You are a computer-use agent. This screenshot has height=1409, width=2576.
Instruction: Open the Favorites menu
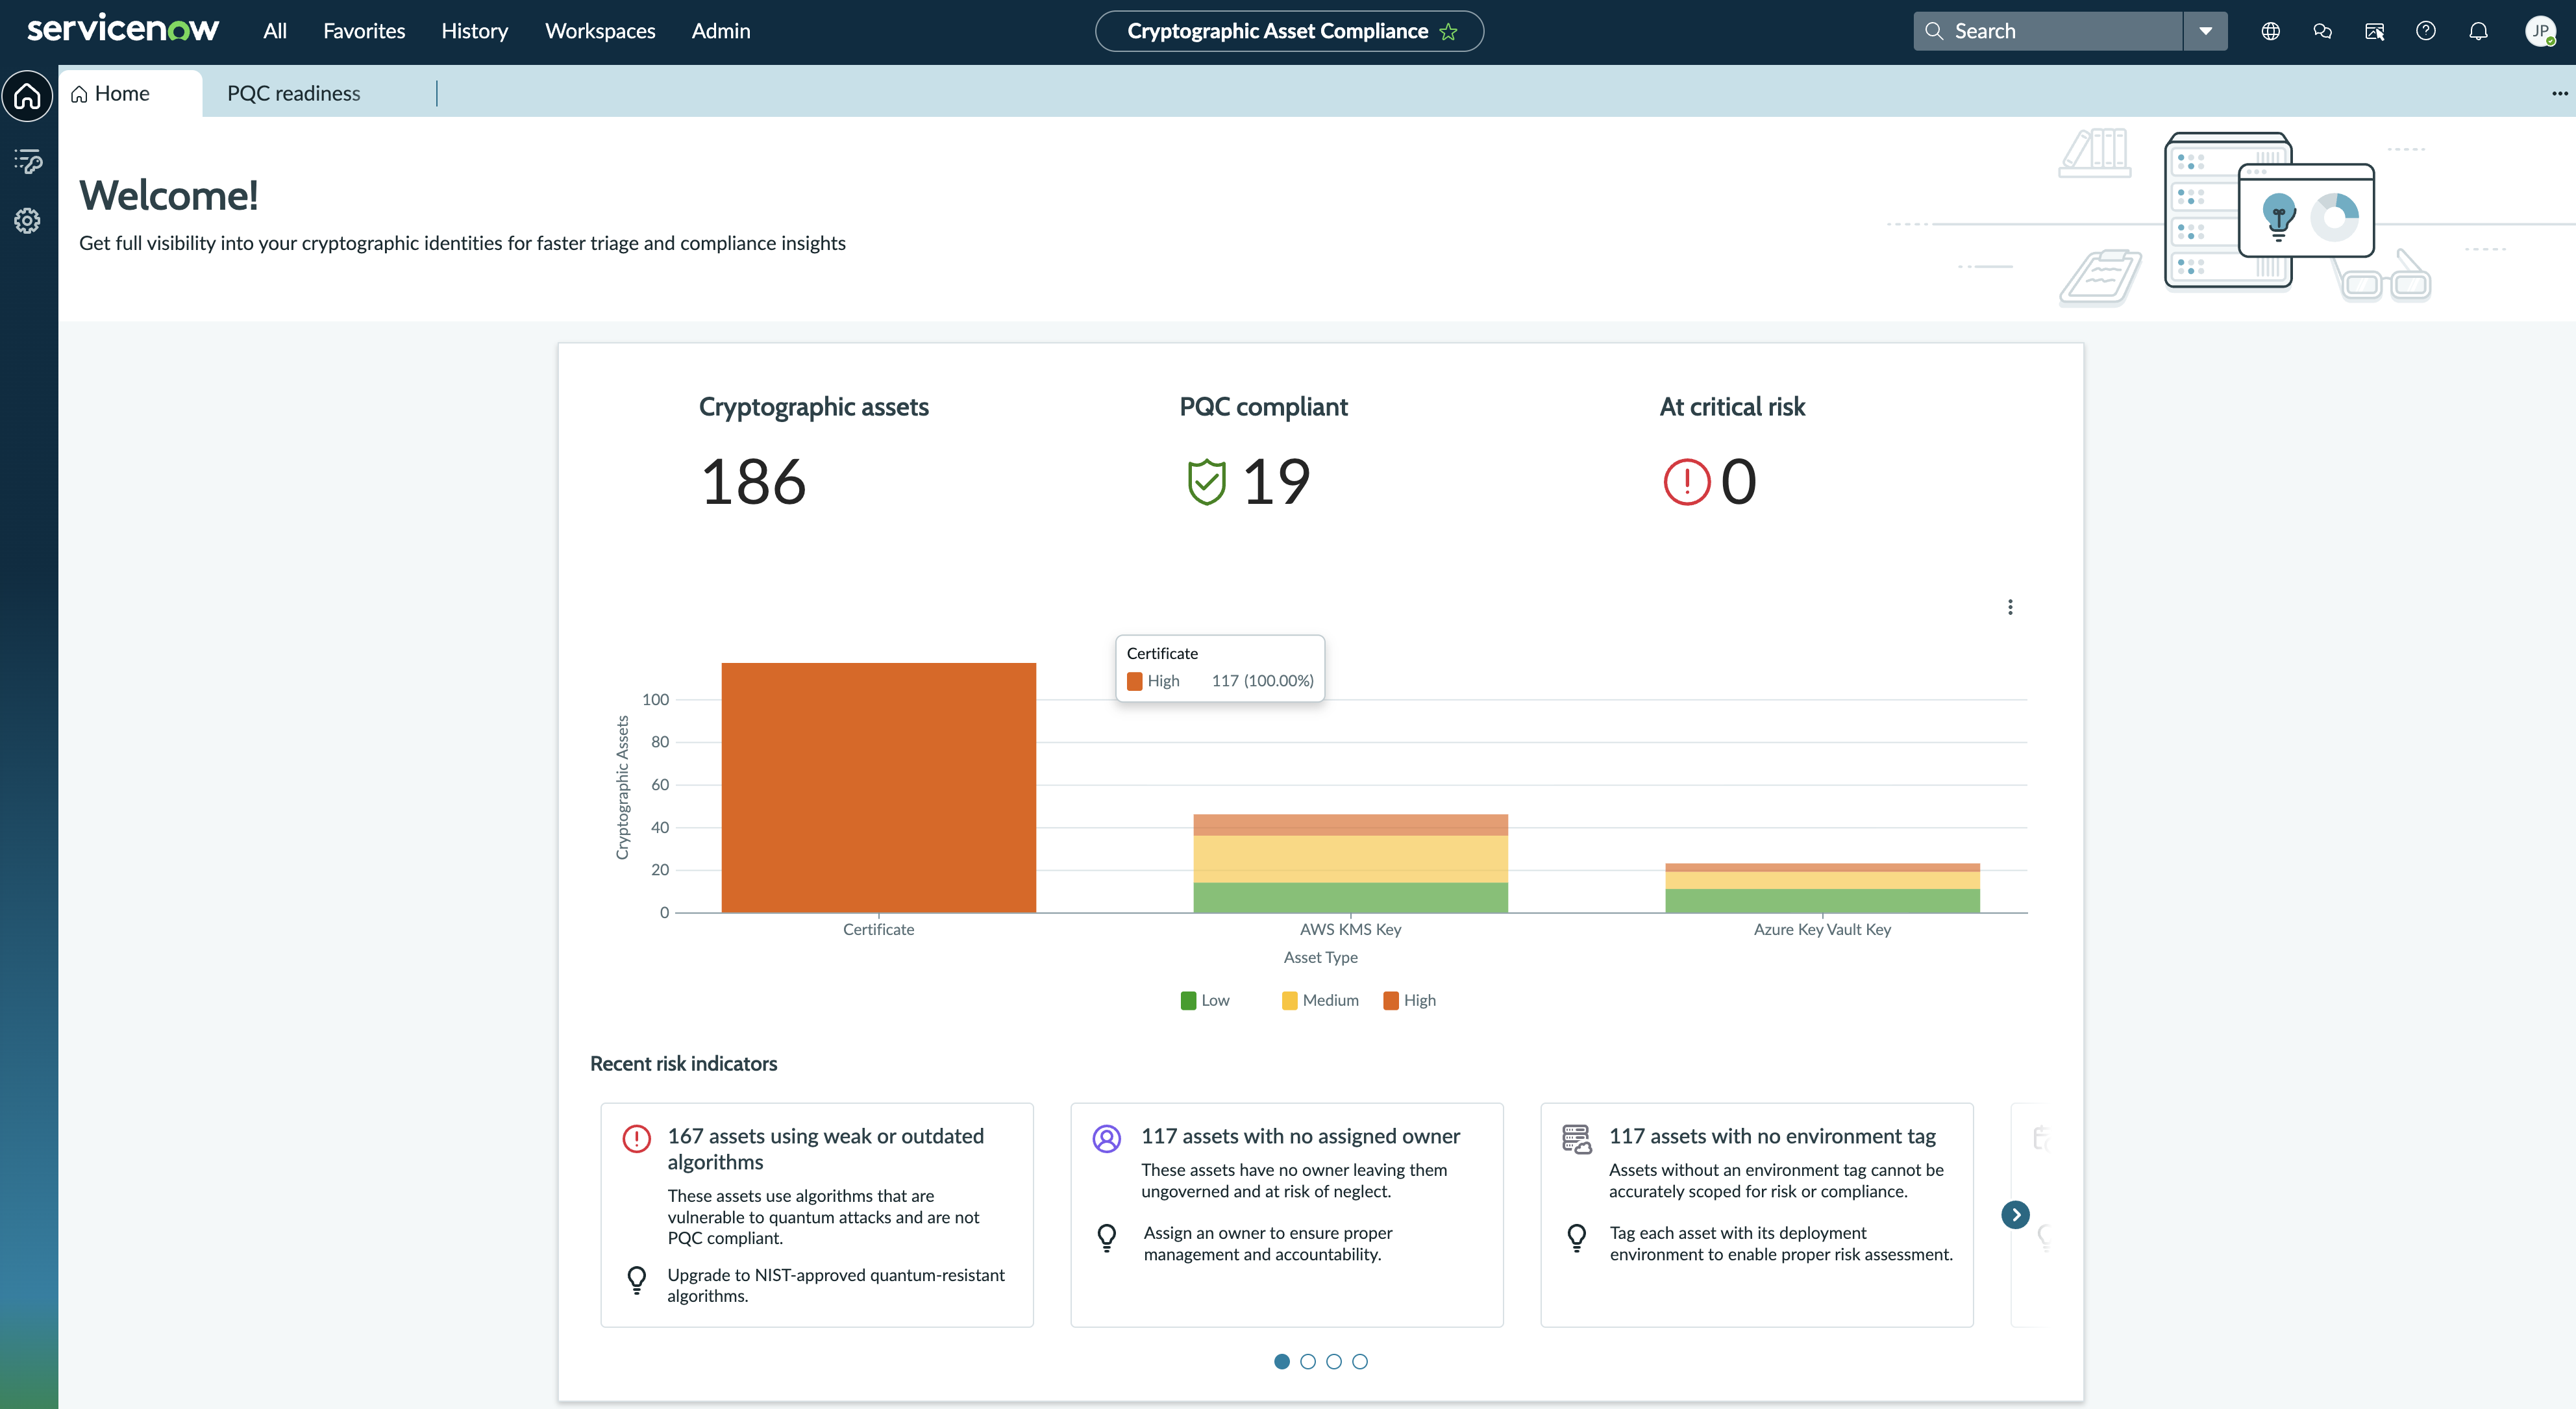[x=364, y=31]
